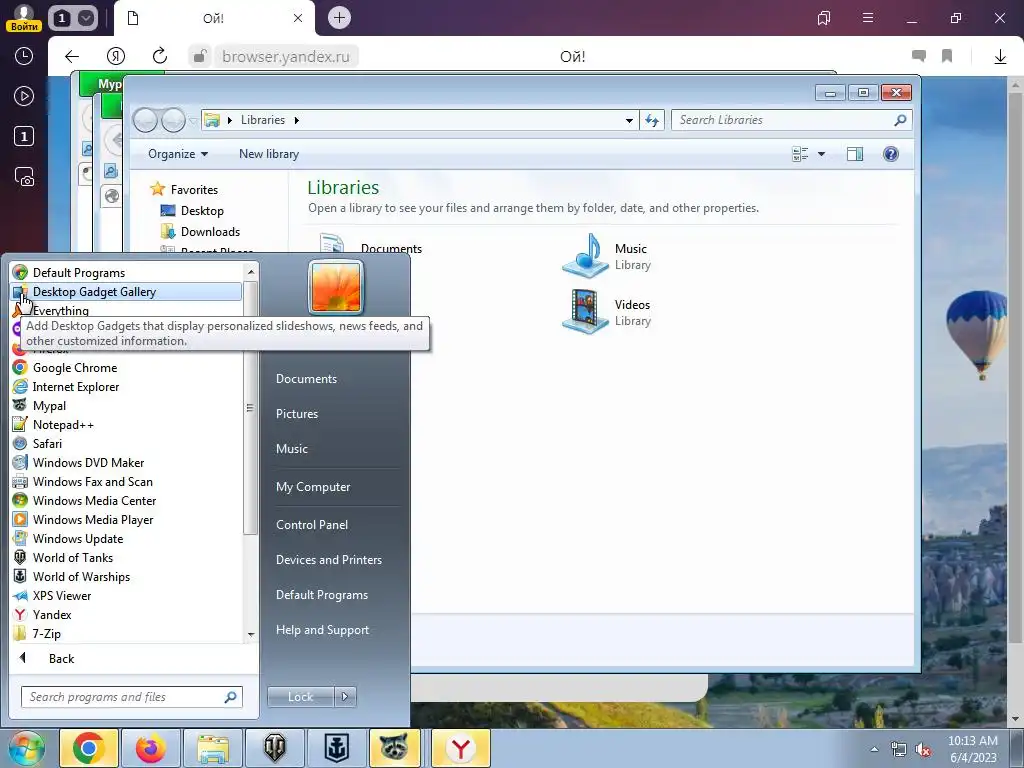The image size is (1024, 768).
Task: Open Yandex browser history clock icon
Action: (x=24, y=56)
